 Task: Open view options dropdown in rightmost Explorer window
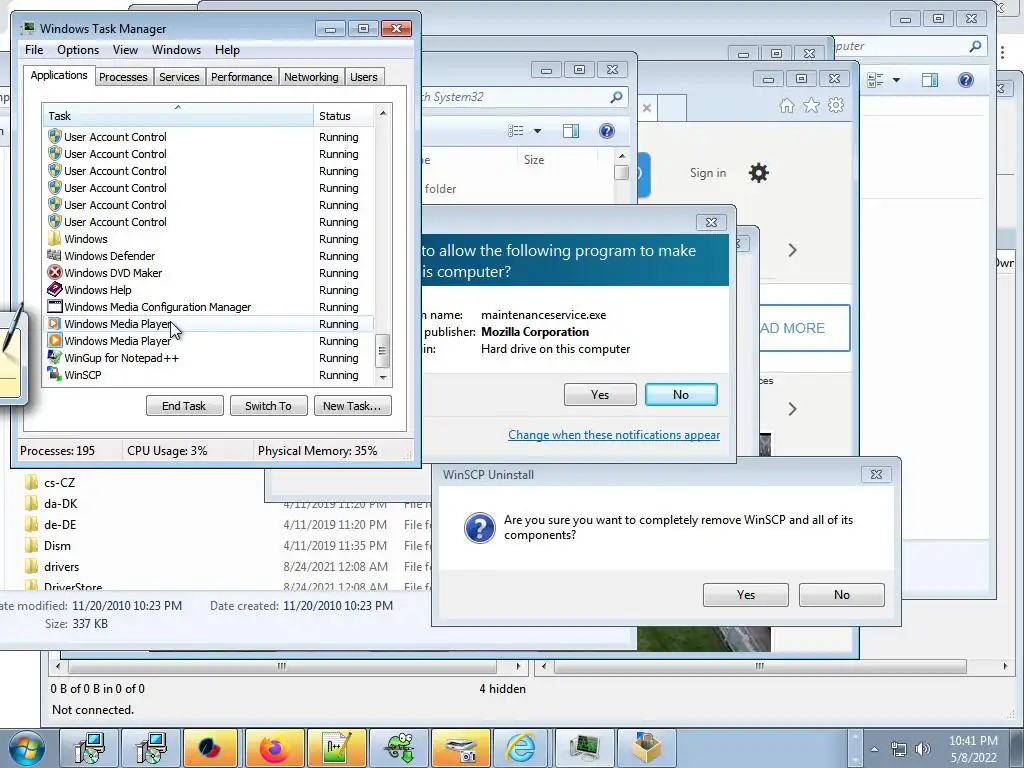point(896,80)
